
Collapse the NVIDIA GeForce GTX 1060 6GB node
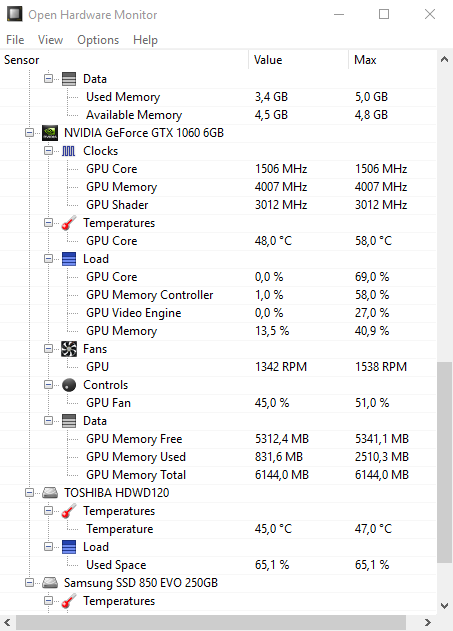(x=29, y=132)
